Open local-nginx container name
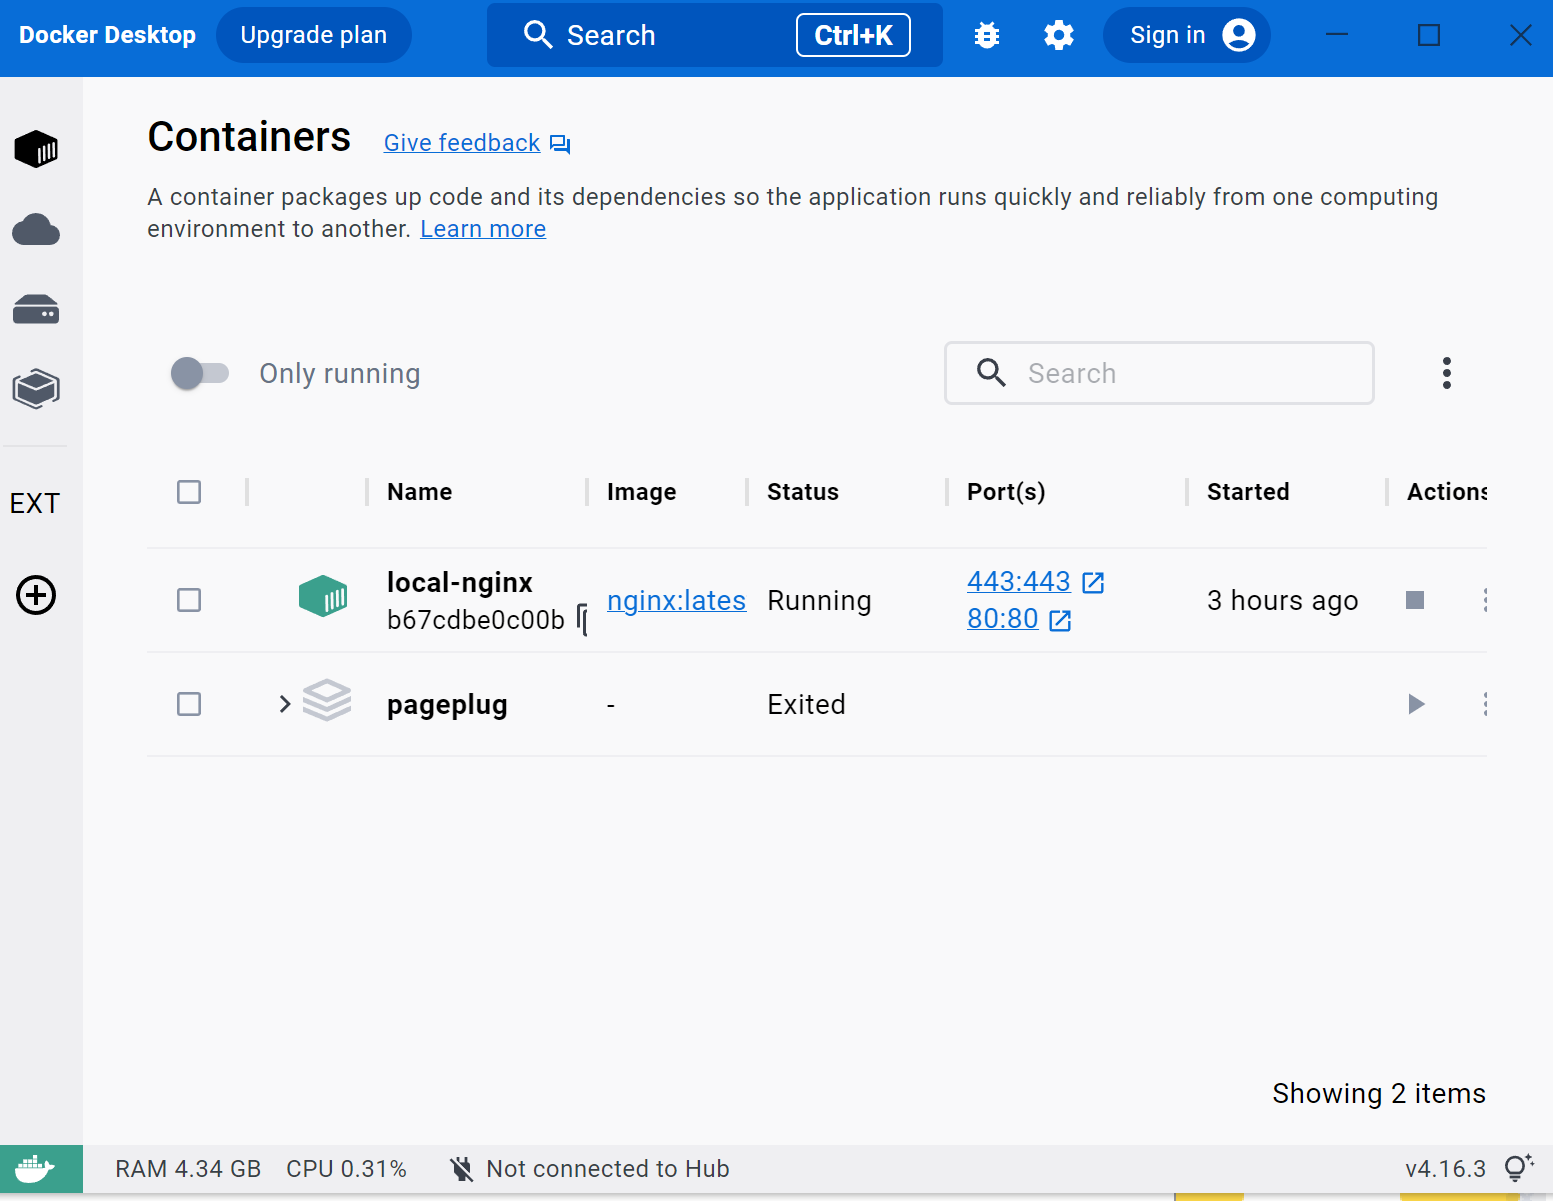The width and height of the screenshot is (1553, 1201). 460,582
